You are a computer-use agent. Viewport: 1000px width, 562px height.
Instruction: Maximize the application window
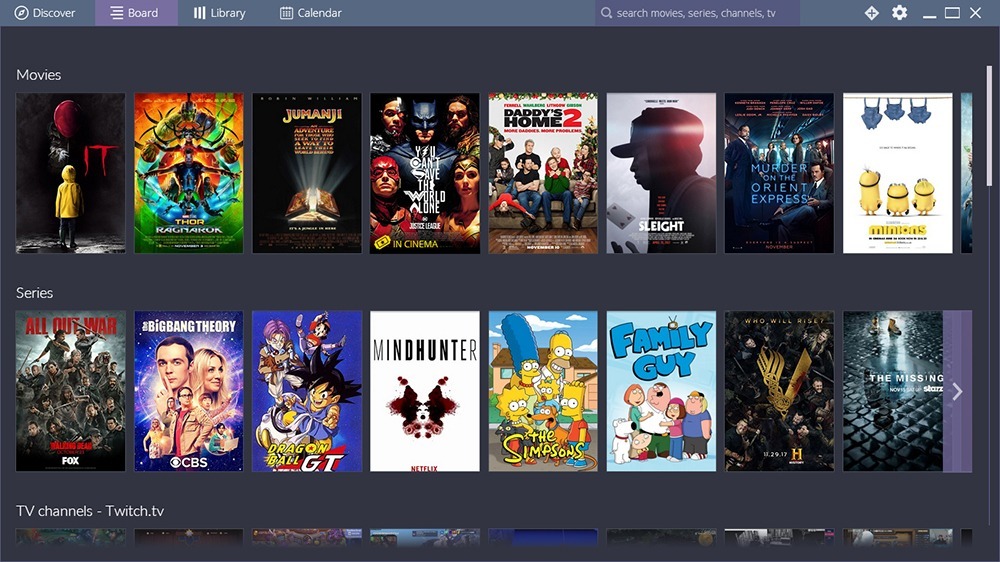coord(952,13)
